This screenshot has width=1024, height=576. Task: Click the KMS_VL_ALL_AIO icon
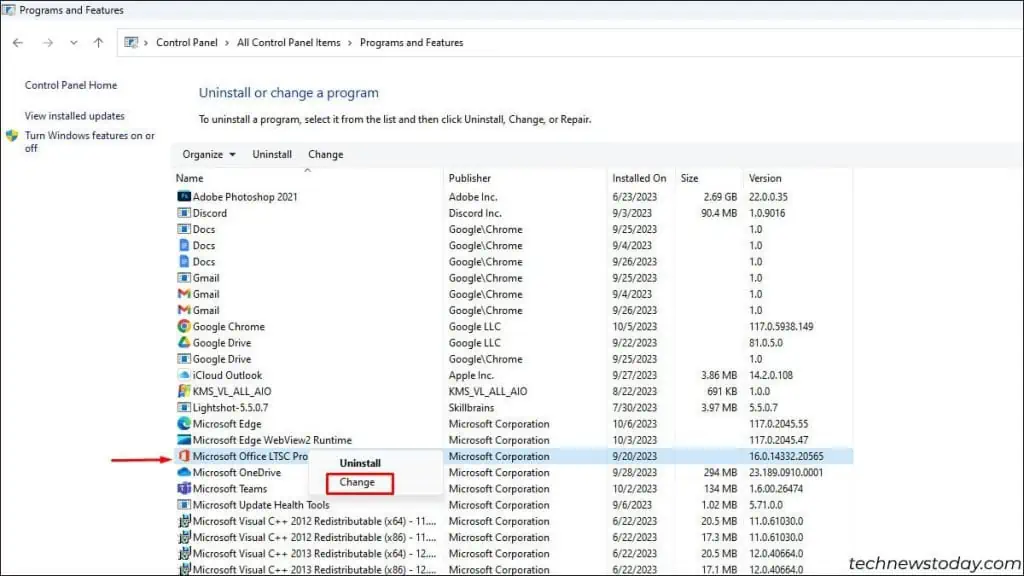point(184,391)
